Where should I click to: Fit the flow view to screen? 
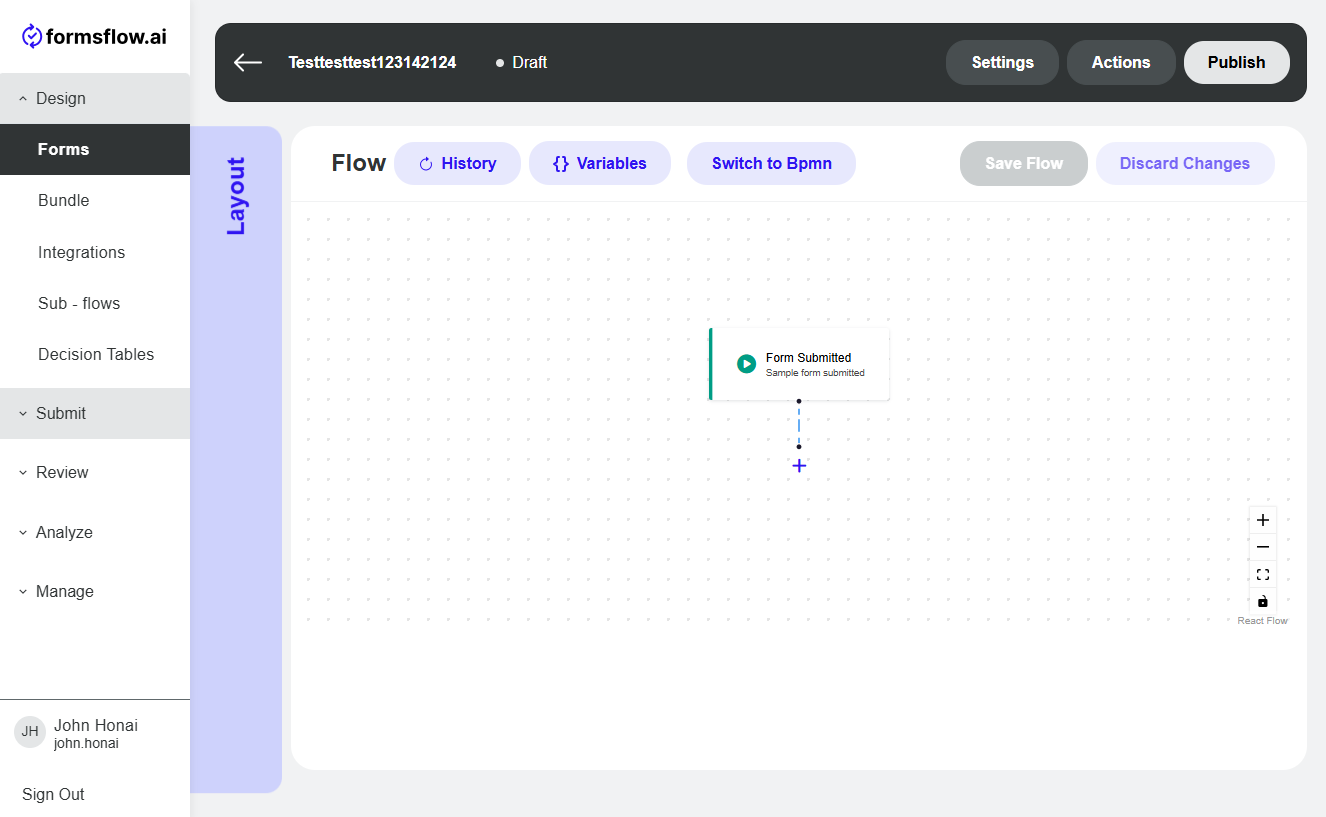click(x=1262, y=574)
